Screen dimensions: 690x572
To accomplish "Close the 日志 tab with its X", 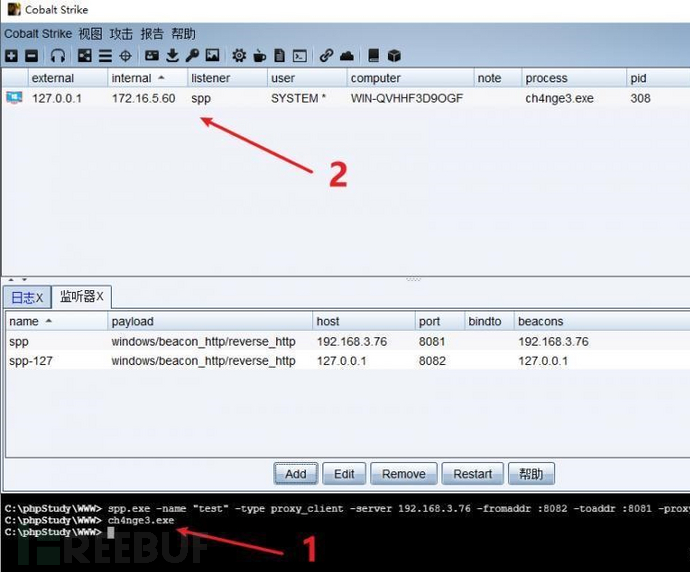I will pyautogui.click(x=39, y=298).
